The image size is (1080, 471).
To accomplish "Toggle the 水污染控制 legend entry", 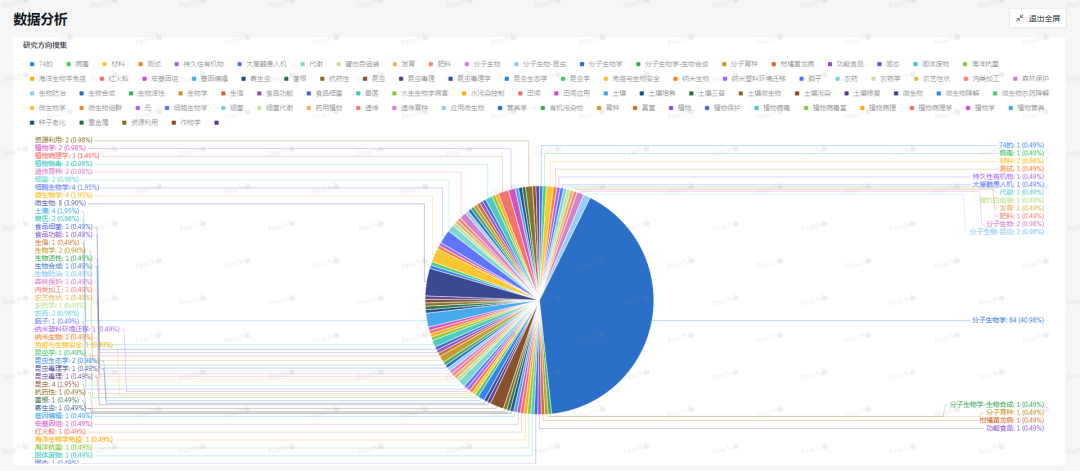I will [x=483, y=93].
